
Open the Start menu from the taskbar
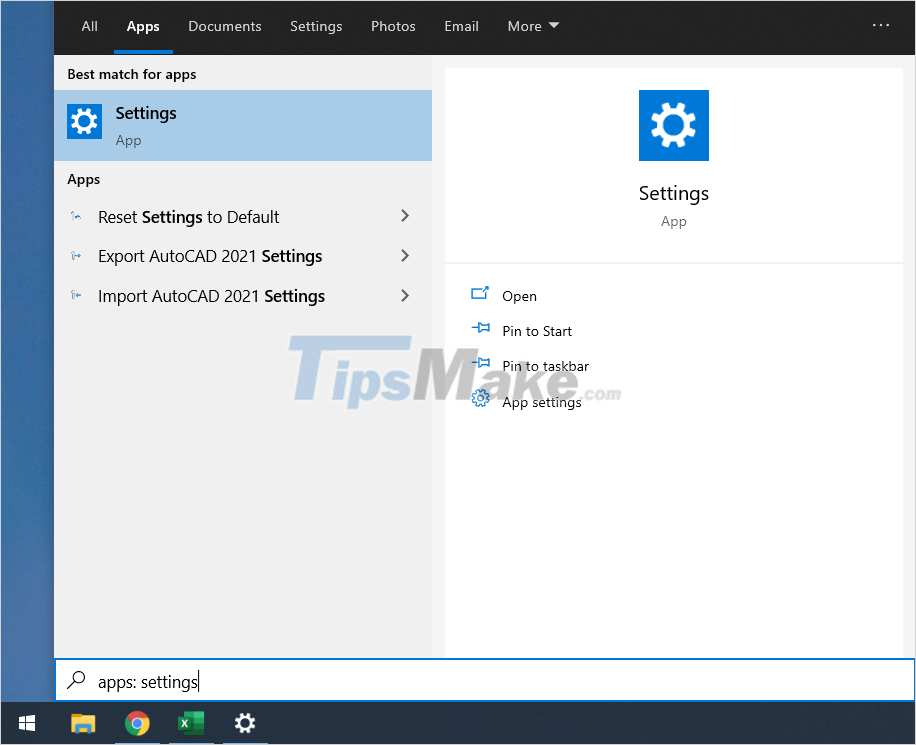[25, 722]
